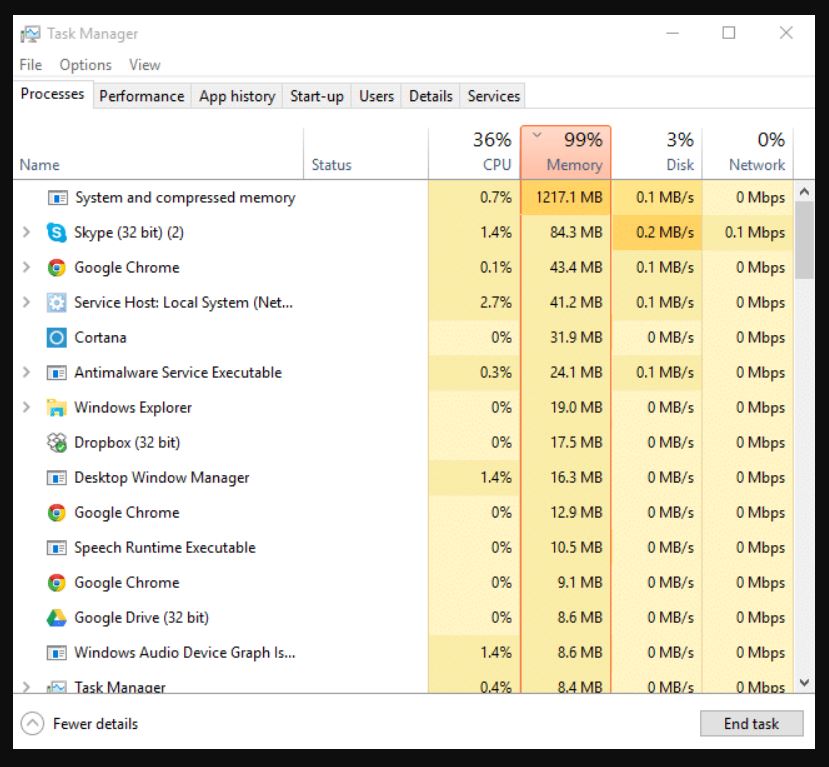Screen dimensions: 829x767
Task: Select the Desktop Window Manager process name
Action: [x=162, y=477]
